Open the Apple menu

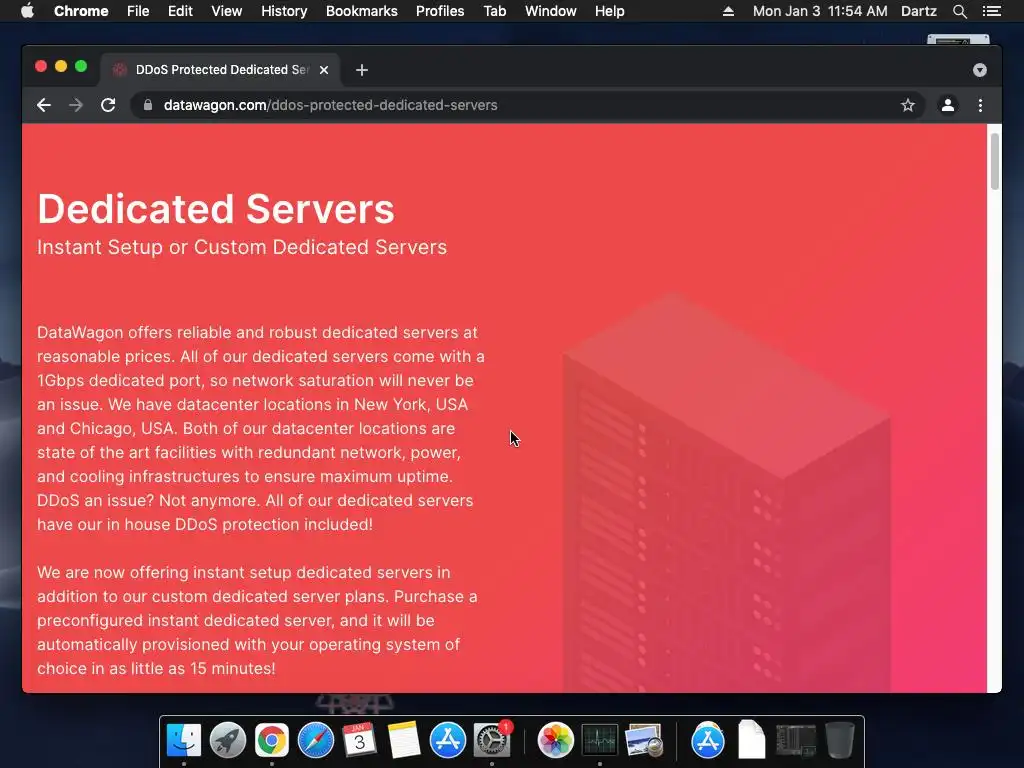point(27,11)
